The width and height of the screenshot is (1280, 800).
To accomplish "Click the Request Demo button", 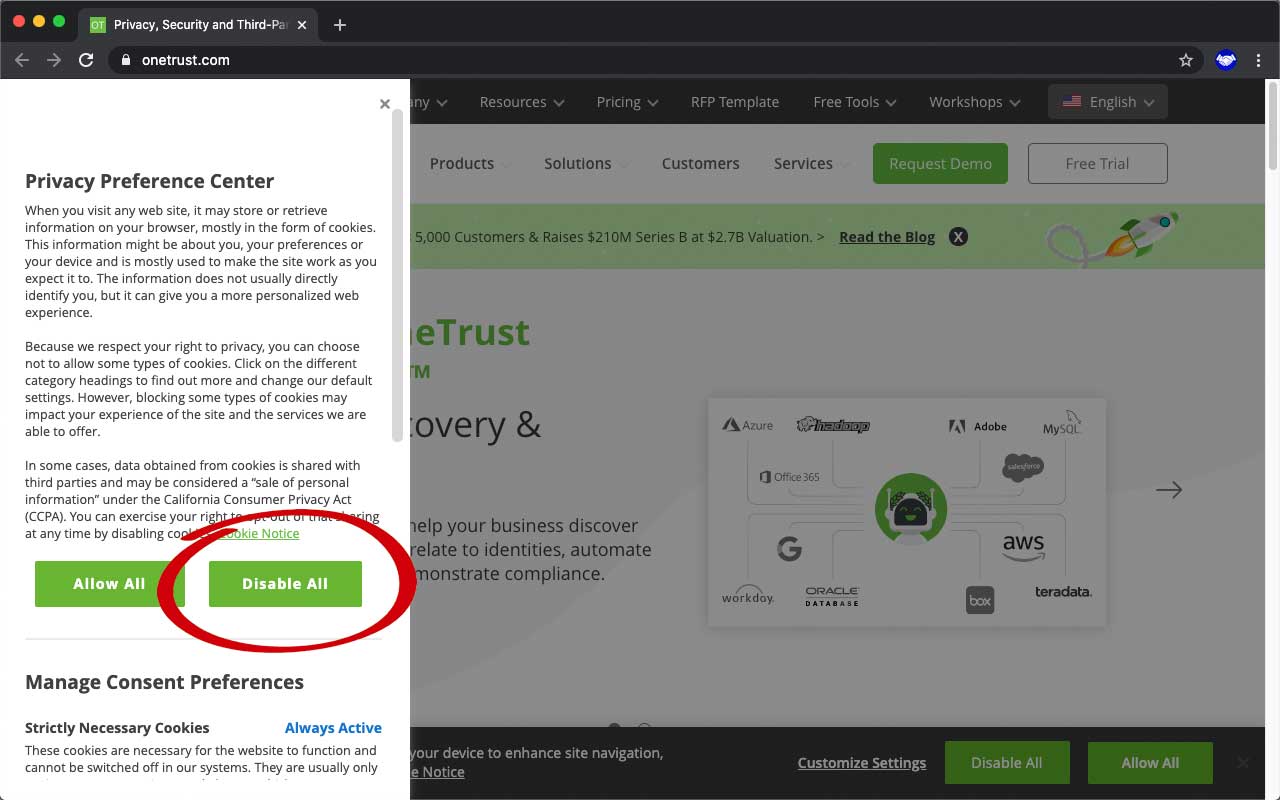I will [940, 164].
